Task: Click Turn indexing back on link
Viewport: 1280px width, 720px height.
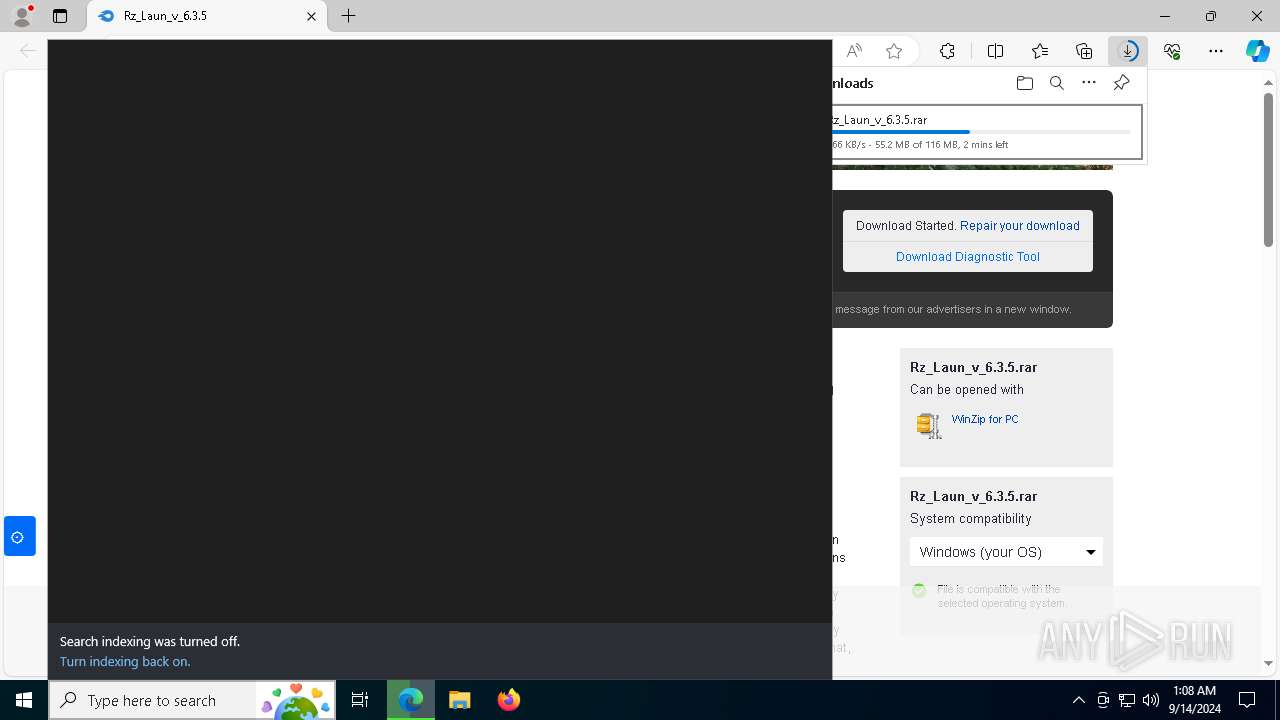Action: (x=125, y=661)
